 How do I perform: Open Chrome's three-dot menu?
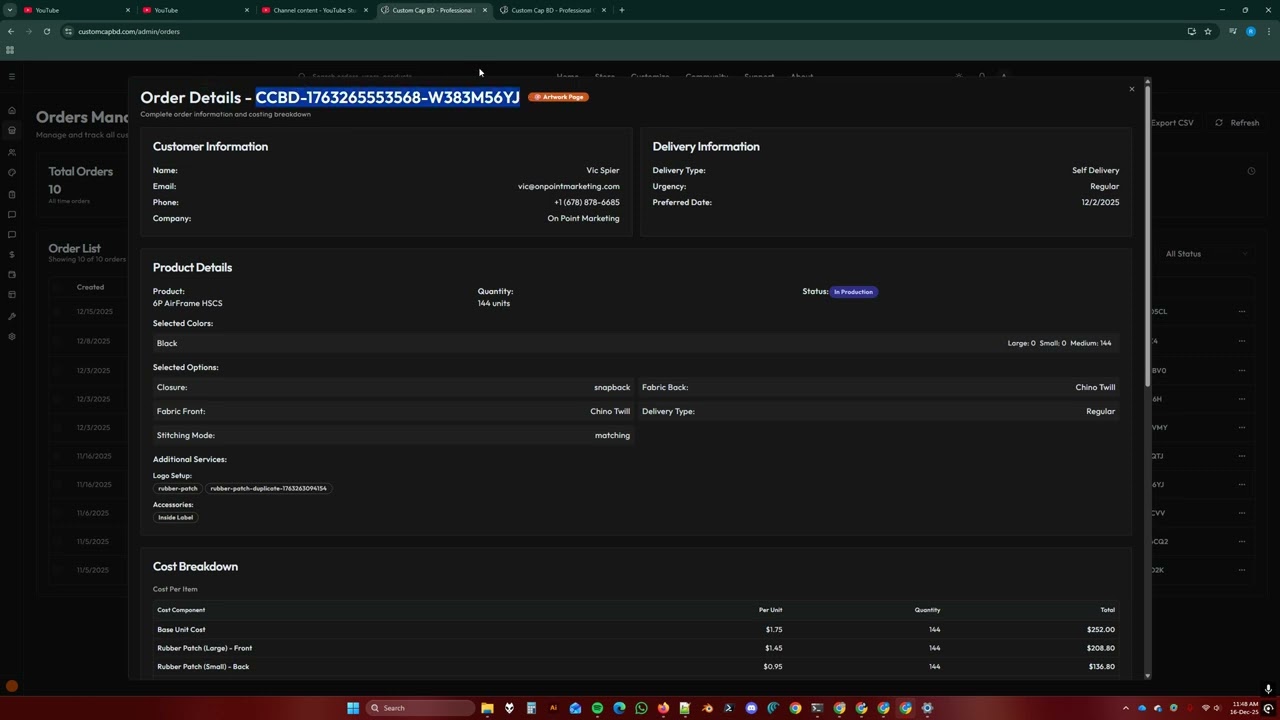[x=1269, y=31]
